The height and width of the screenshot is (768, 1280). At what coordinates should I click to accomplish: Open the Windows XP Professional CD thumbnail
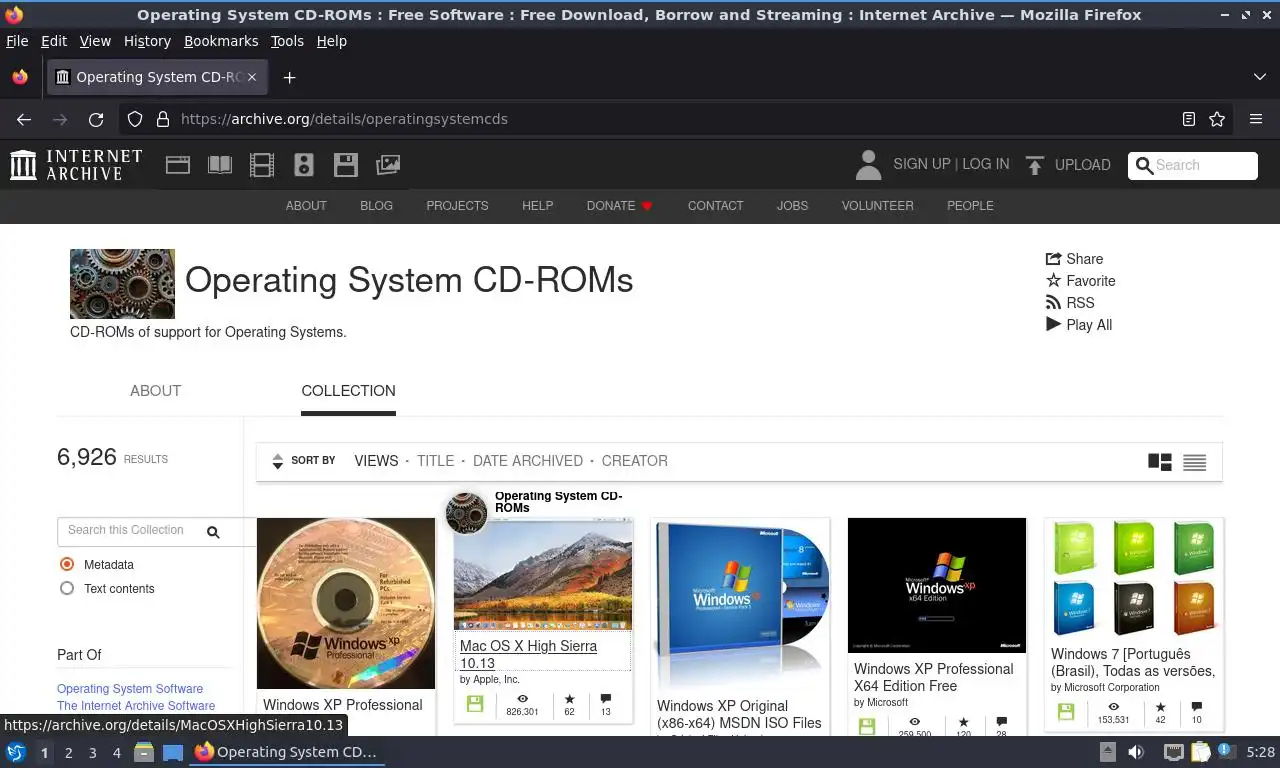[346, 603]
